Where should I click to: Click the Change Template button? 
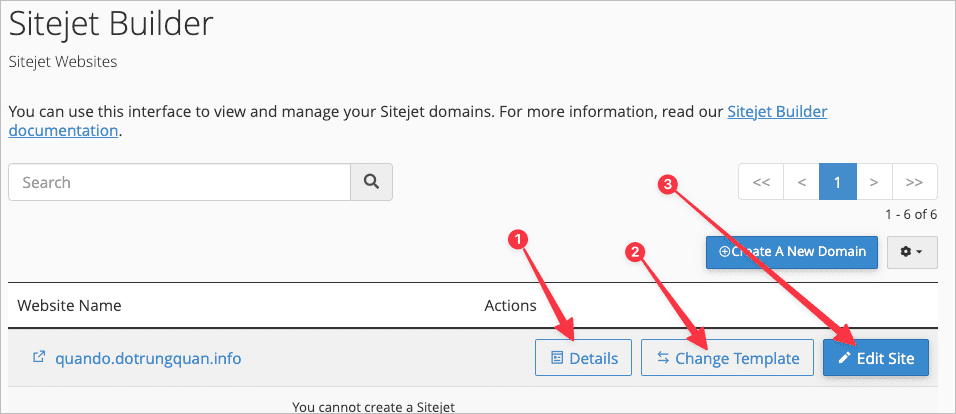pyautogui.click(x=726, y=358)
